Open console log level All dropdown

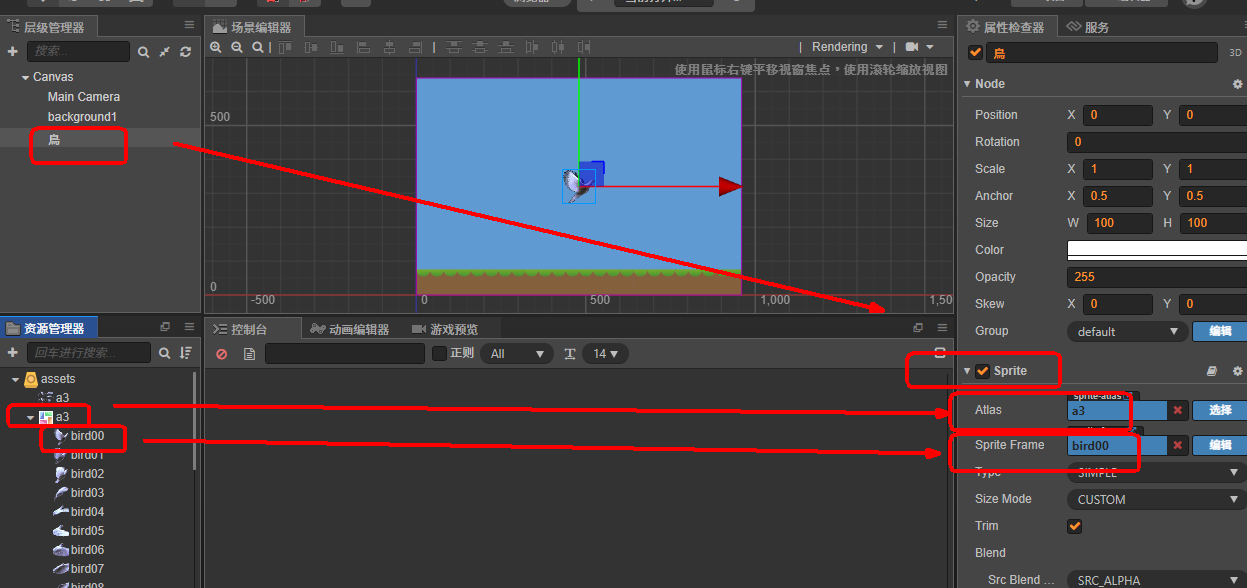coord(516,354)
